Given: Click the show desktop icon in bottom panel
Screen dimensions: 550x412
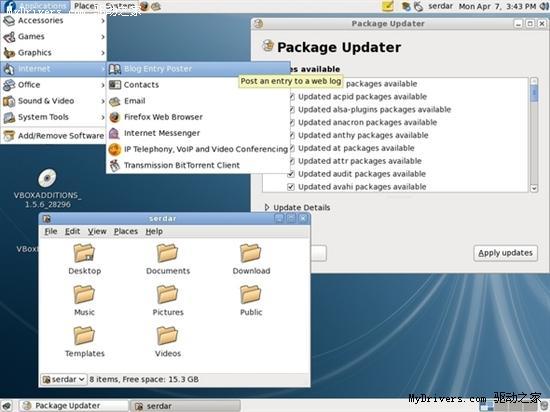Looking at the screenshot, I should 6,406.
